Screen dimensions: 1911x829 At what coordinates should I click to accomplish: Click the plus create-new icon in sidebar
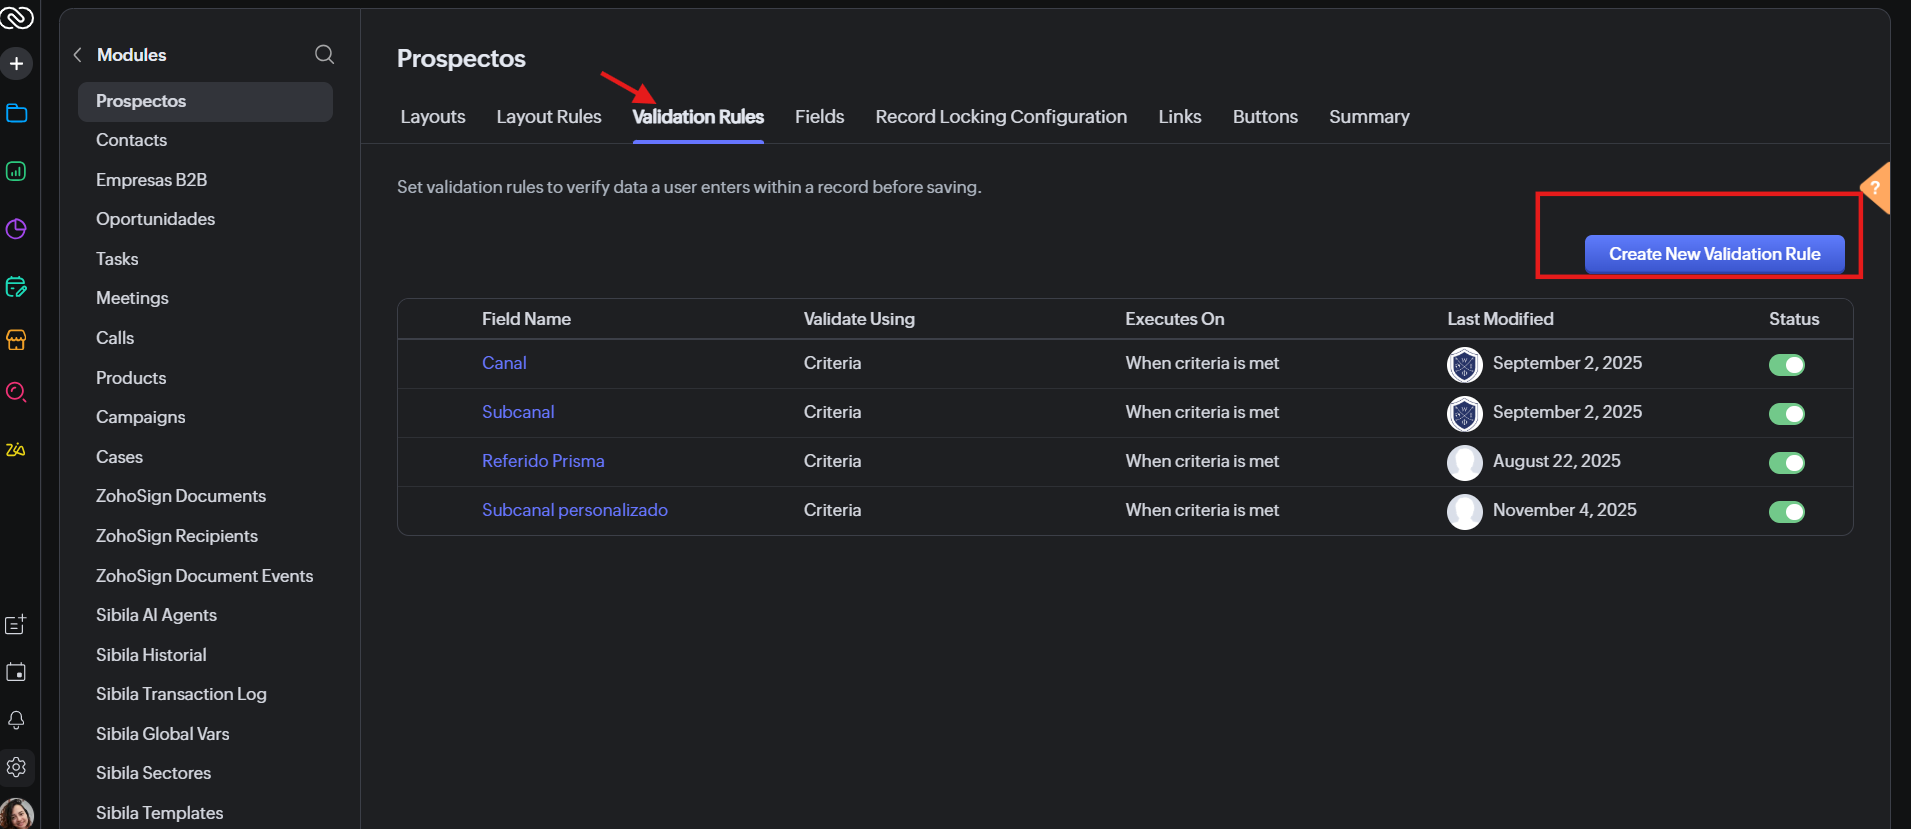(x=17, y=64)
